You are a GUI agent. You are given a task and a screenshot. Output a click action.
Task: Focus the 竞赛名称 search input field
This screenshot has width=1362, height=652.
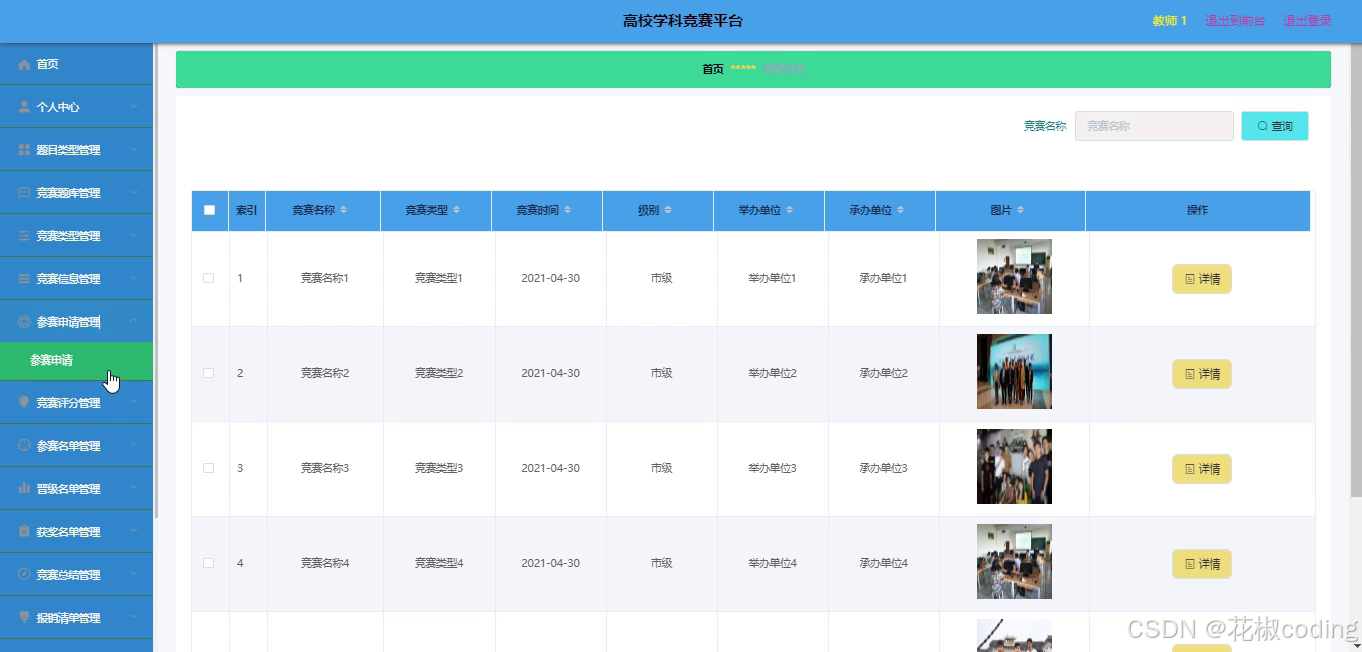click(x=1154, y=126)
